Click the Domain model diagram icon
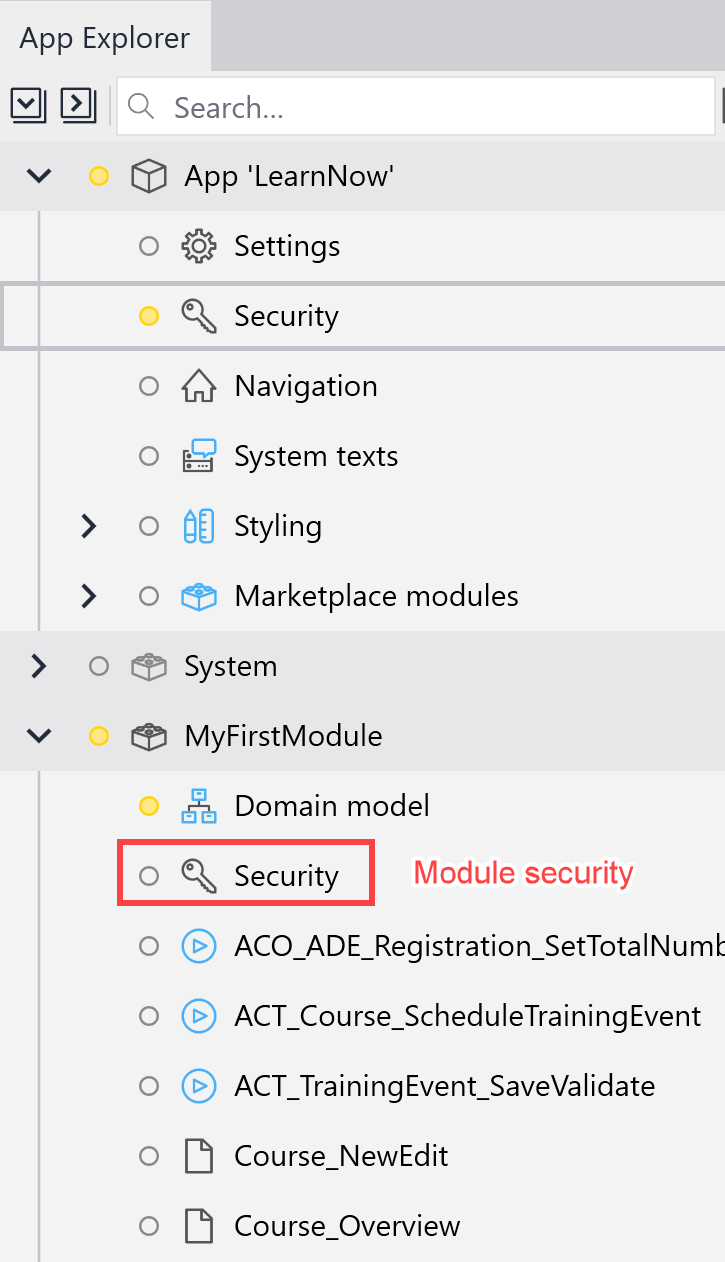 [199, 806]
